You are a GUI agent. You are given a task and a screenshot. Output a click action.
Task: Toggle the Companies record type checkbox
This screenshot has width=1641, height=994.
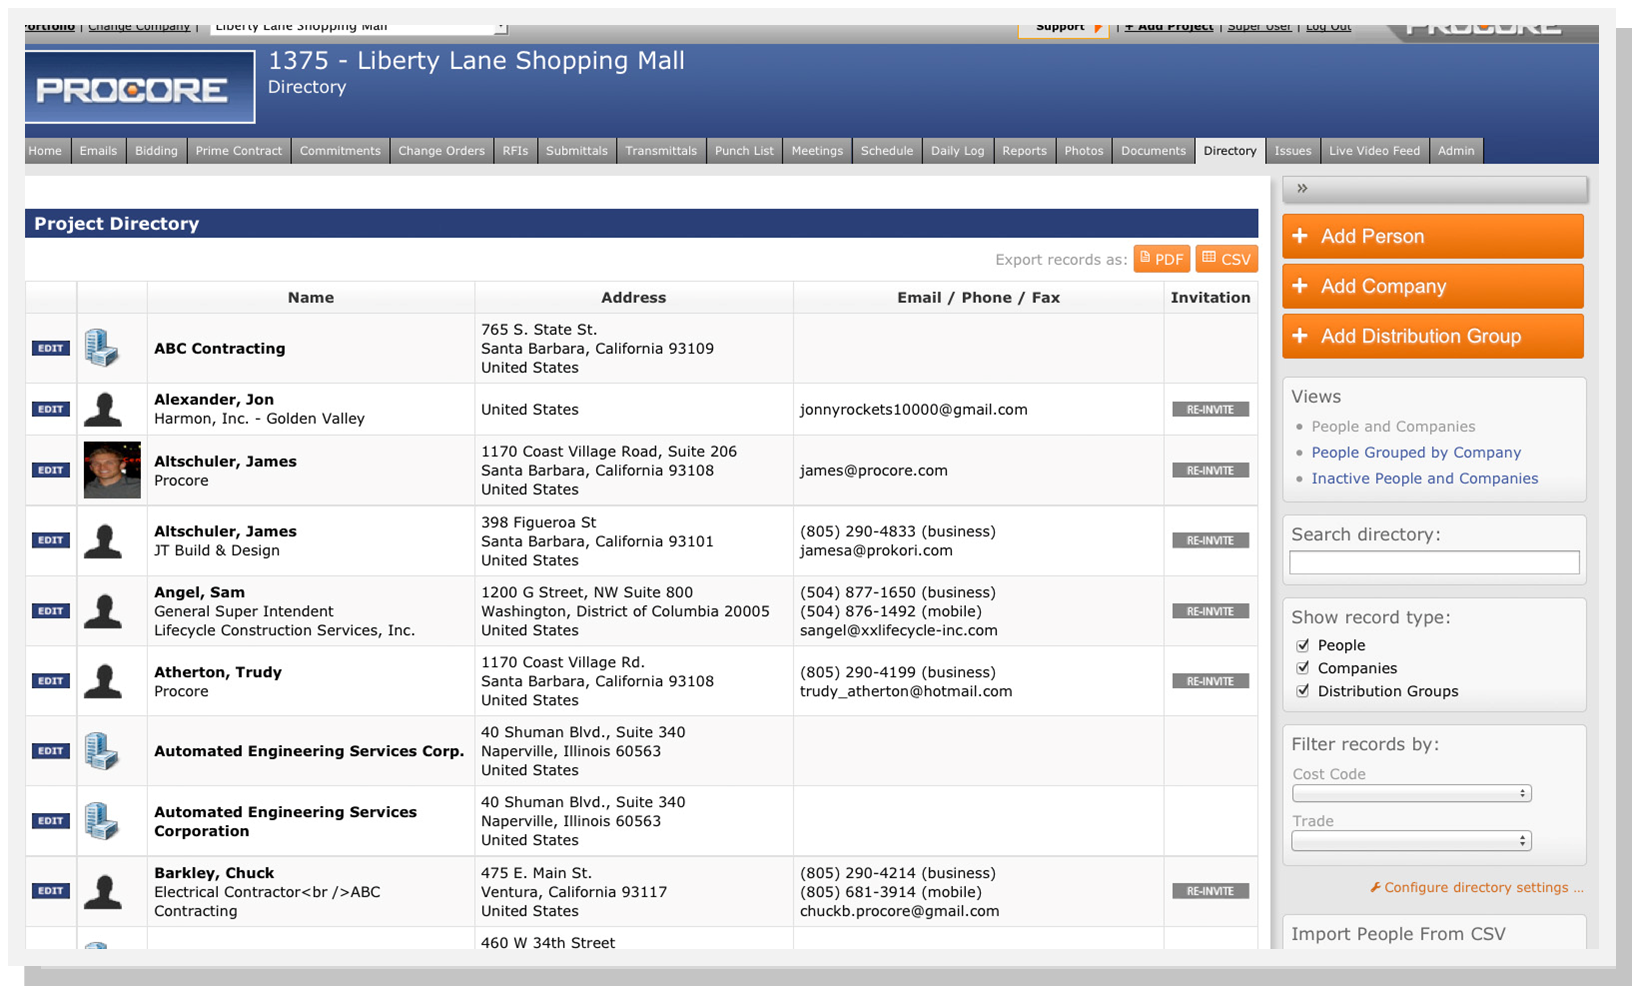(1302, 668)
